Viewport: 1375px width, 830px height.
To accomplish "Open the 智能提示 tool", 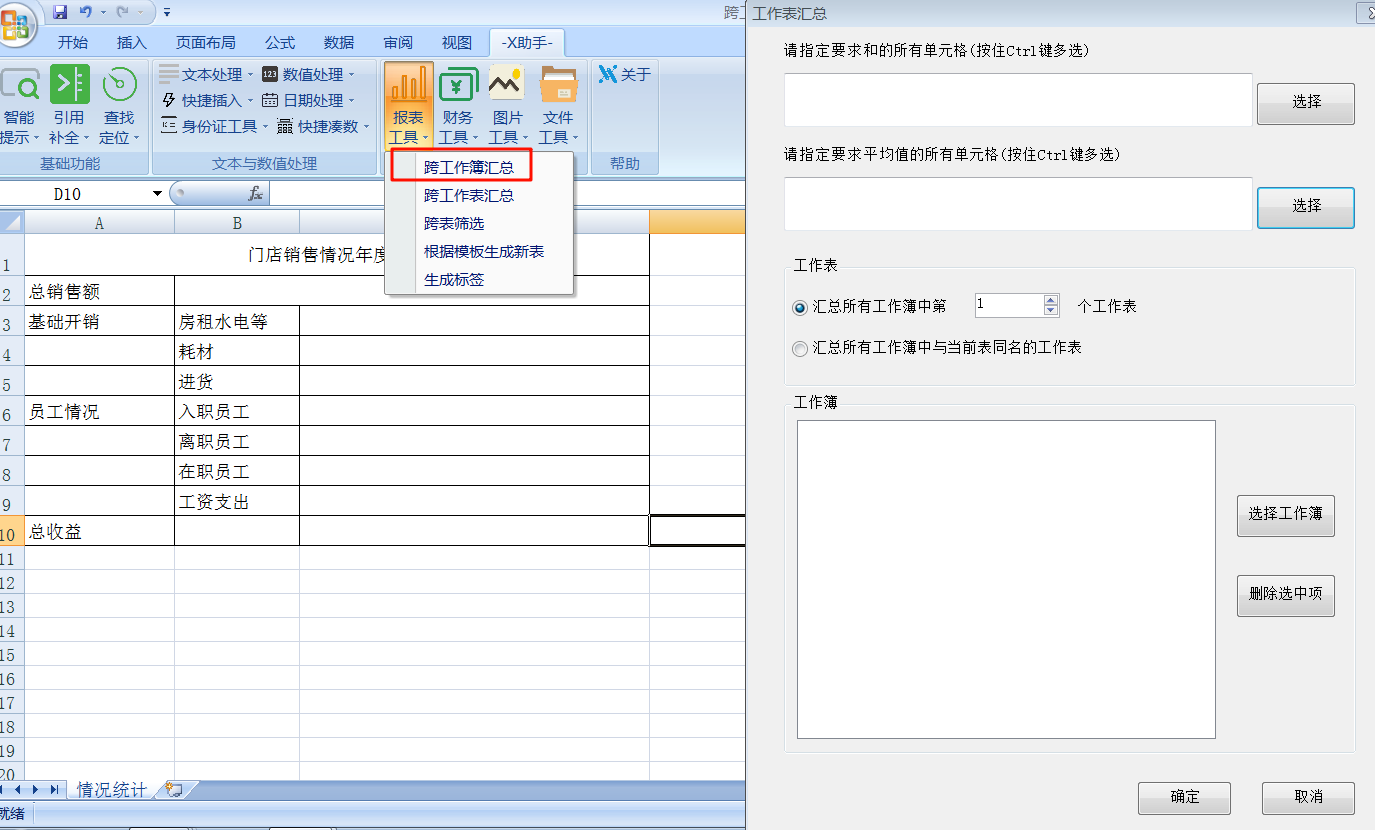I will point(19,105).
